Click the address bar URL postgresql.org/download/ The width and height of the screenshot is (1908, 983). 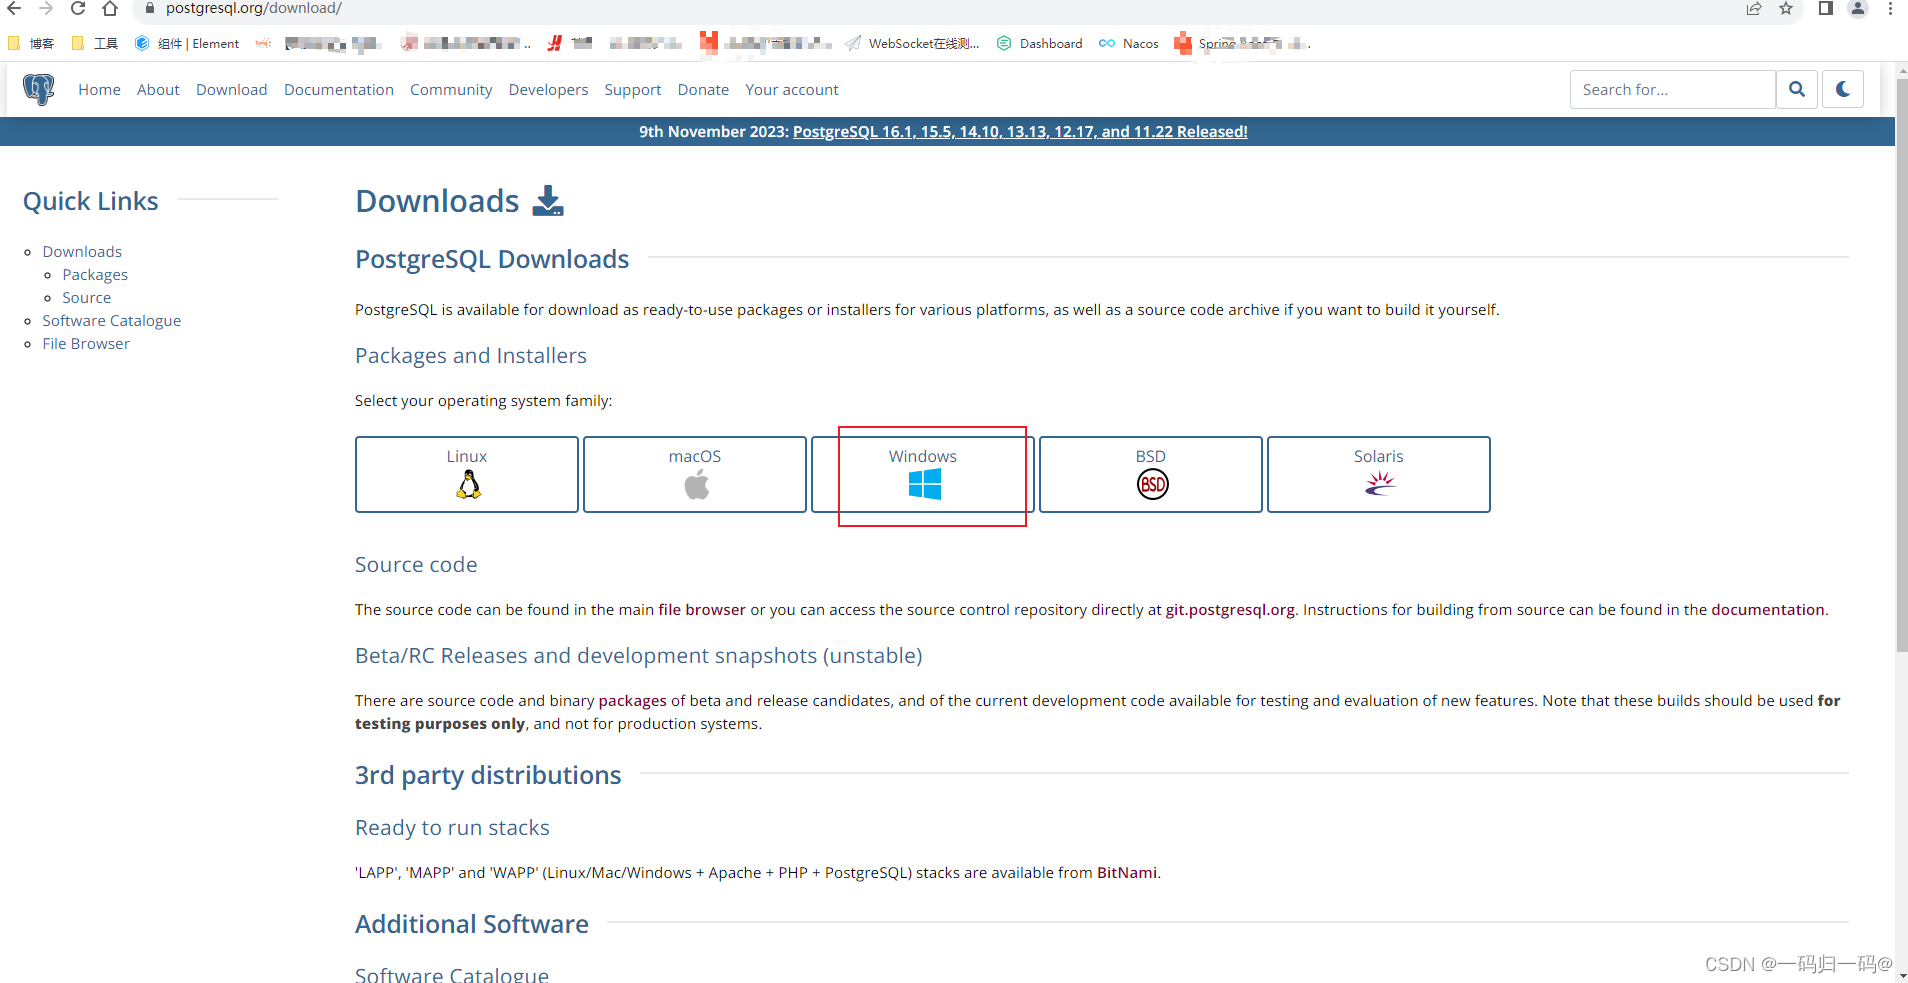pyautogui.click(x=254, y=8)
